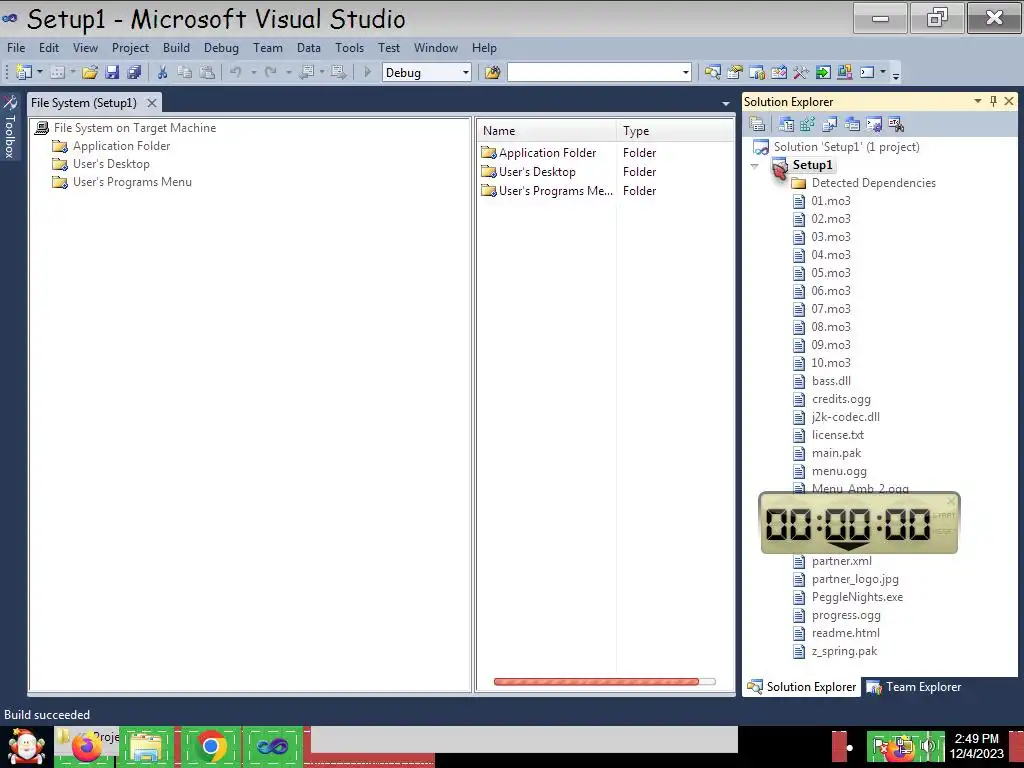
Task: Close the Solution Explorer panel
Action: [1009, 101]
